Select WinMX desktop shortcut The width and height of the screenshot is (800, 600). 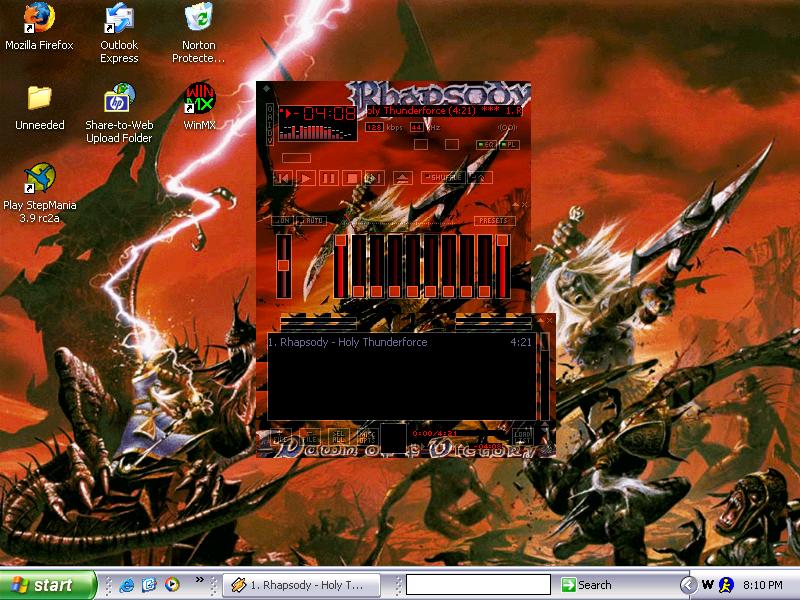pos(199,106)
